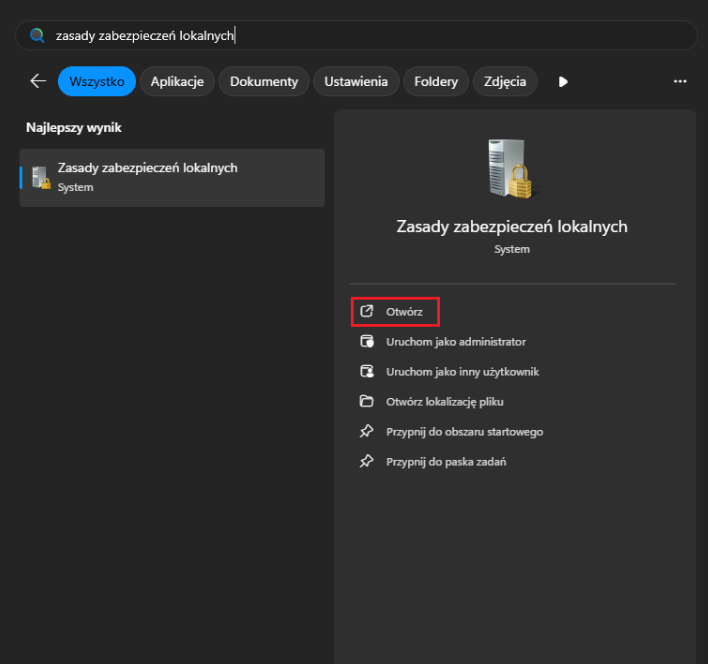Click the shield icon for Uruchom jako administrator
The height and width of the screenshot is (664, 708).
point(366,342)
